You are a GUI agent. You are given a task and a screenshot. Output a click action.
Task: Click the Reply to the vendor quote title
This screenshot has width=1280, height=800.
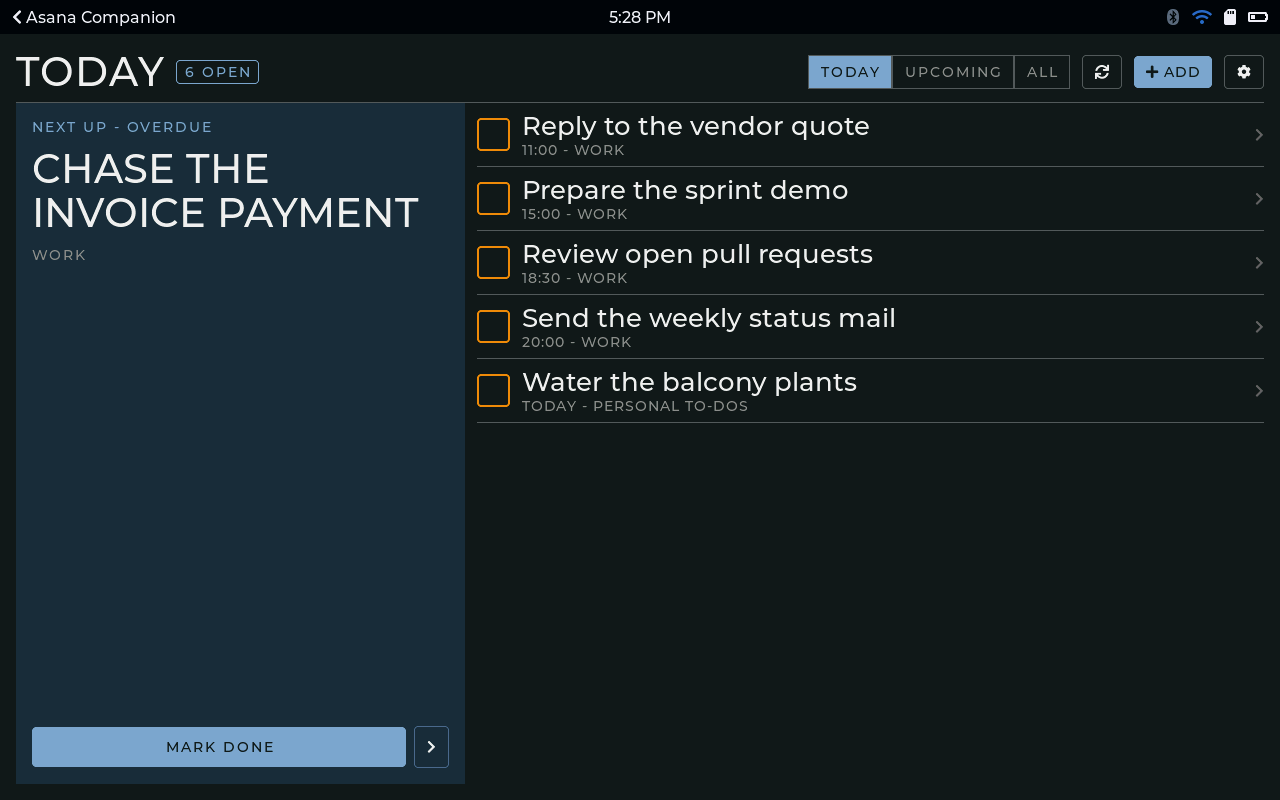[x=696, y=126]
